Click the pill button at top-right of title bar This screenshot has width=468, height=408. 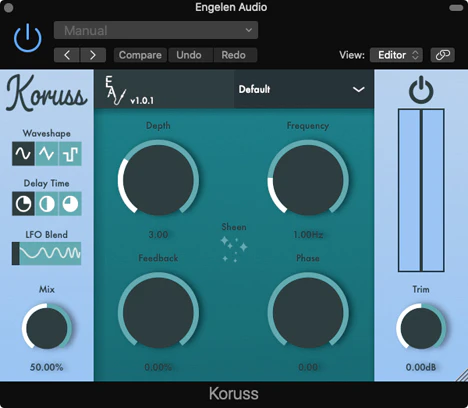point(456,7)
